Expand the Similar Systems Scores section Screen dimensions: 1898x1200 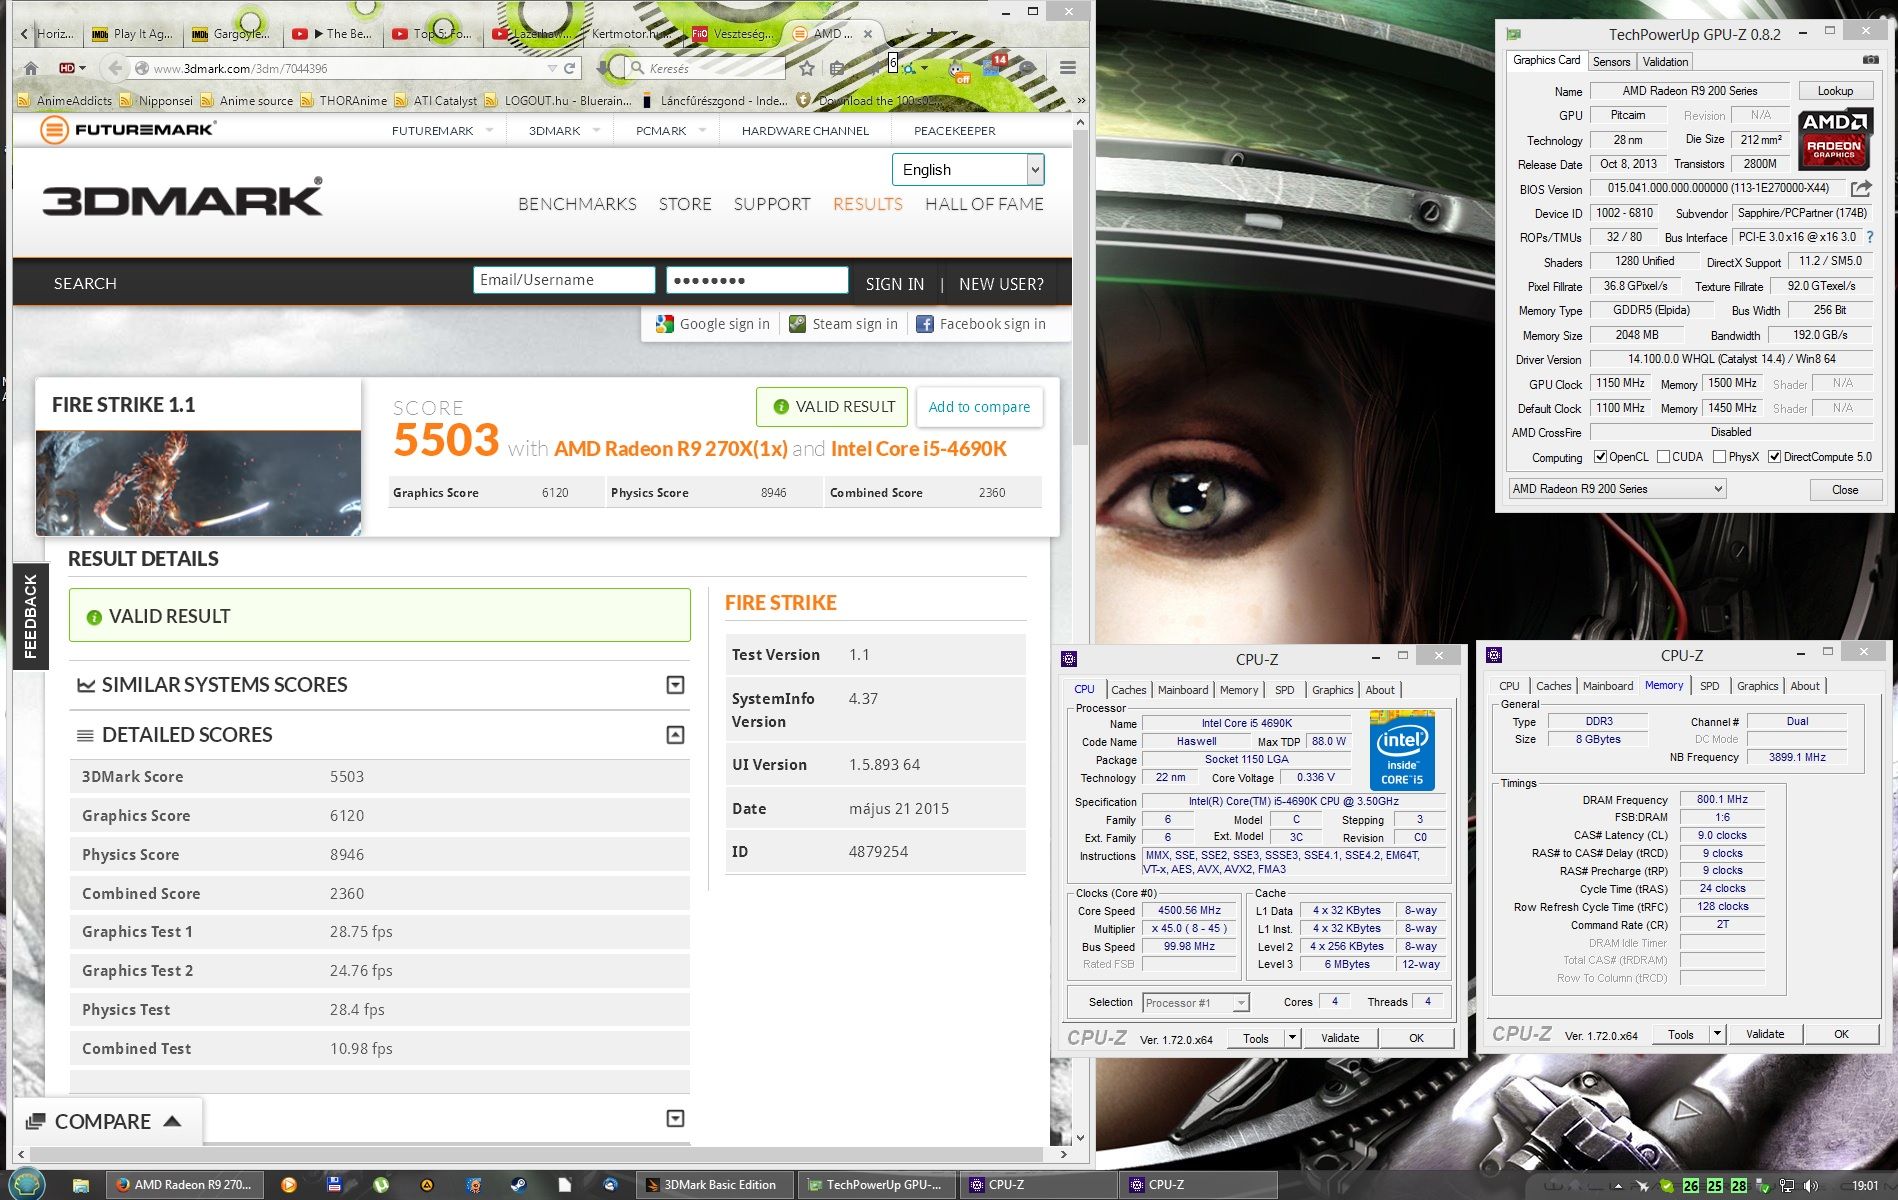click(x=675, y=685)
